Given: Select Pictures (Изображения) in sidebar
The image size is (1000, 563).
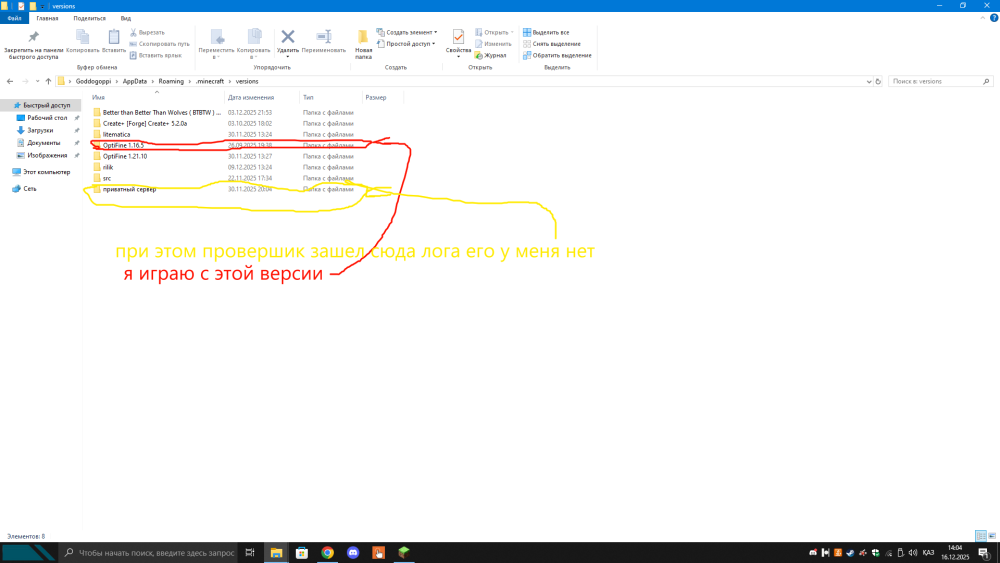Looking at the screenshot, I should click(x=47, y=156).
